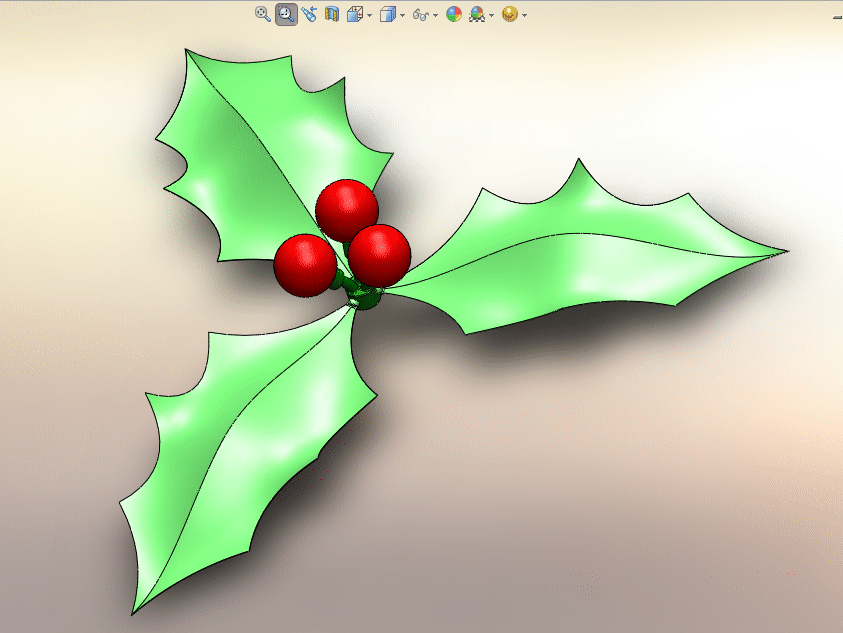The height and width of the screenshot is (633, 843).
Task: Select the leftmost red berry
Action: [x=305, y=265]
